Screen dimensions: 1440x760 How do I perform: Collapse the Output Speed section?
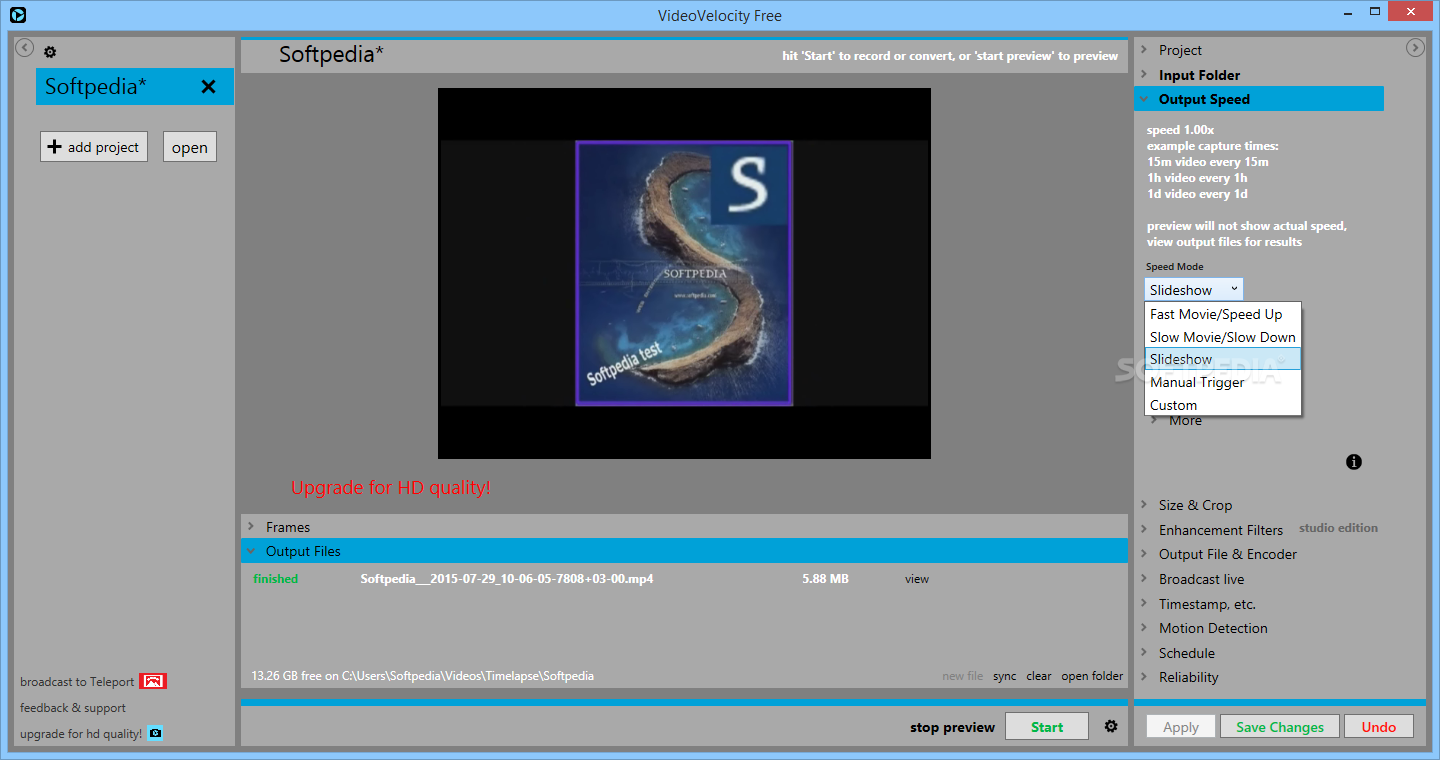point(1259,99)
